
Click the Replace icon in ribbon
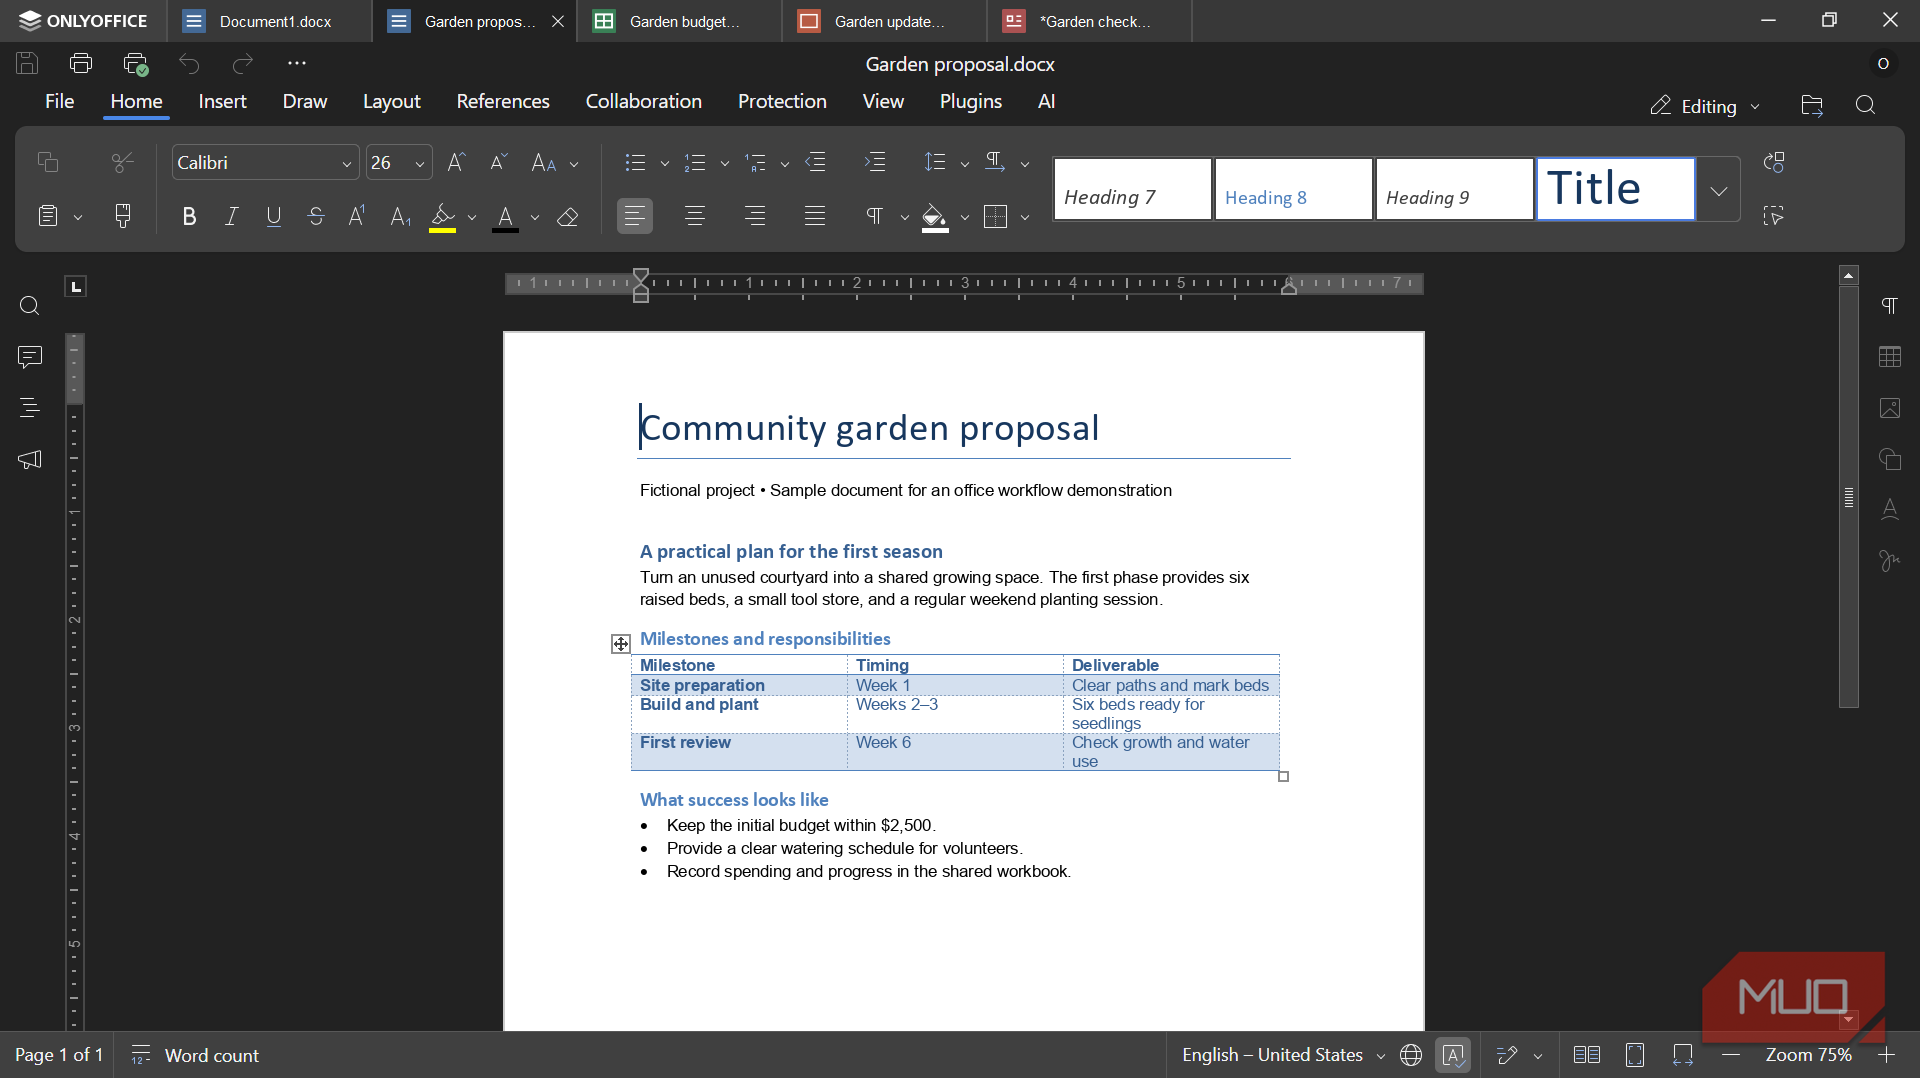pyautogui.click(x=1774, y=162)
